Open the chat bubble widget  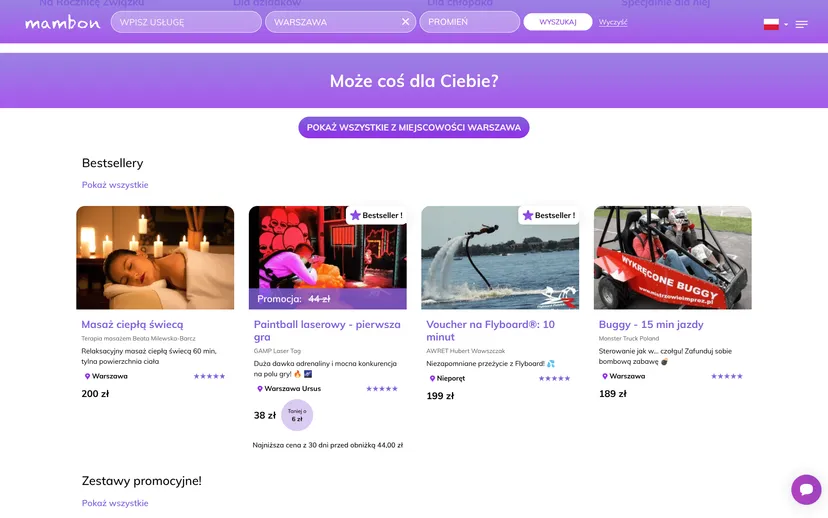[x=806, y=489]
